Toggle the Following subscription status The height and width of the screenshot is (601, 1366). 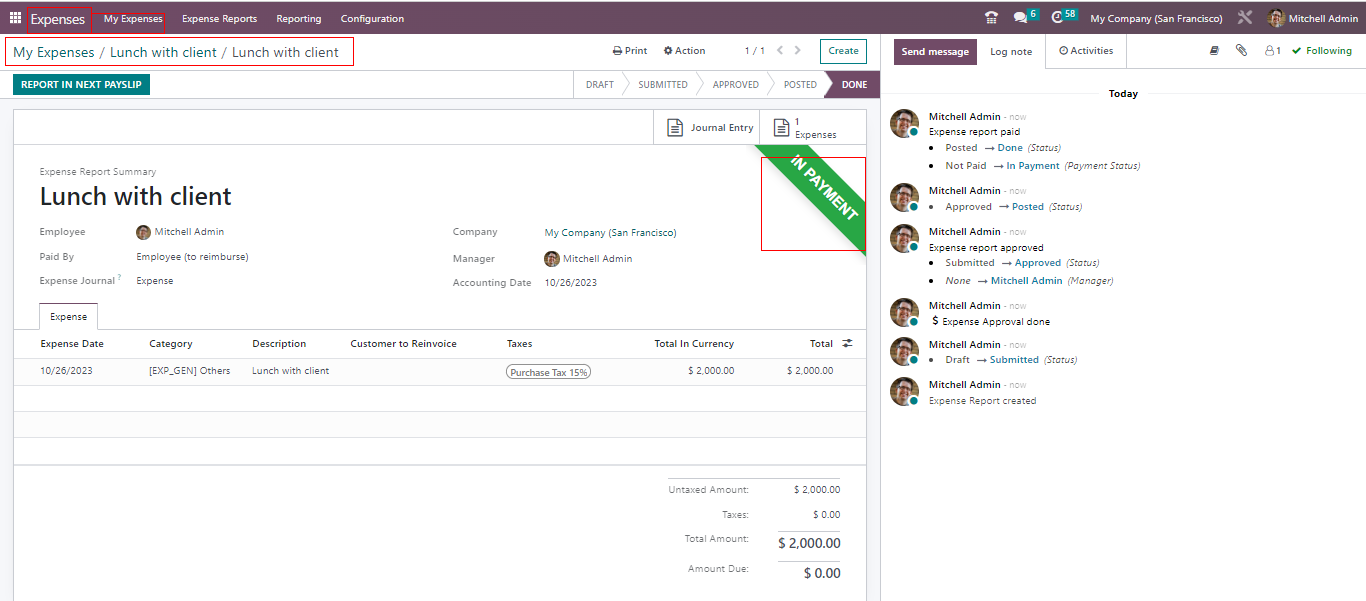(1322, 50)
